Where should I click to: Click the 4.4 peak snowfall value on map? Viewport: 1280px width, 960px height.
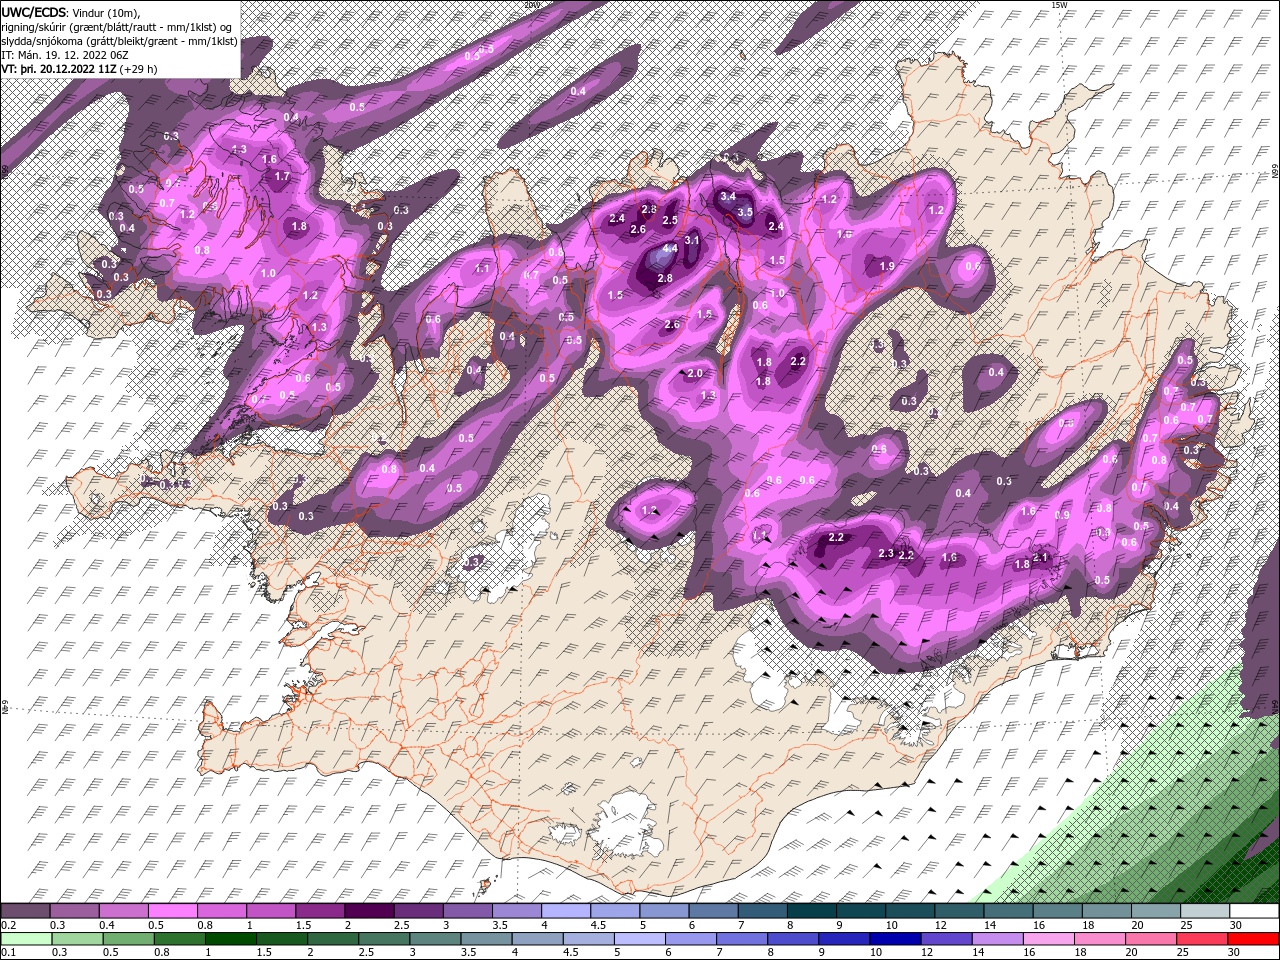(669, 248)
